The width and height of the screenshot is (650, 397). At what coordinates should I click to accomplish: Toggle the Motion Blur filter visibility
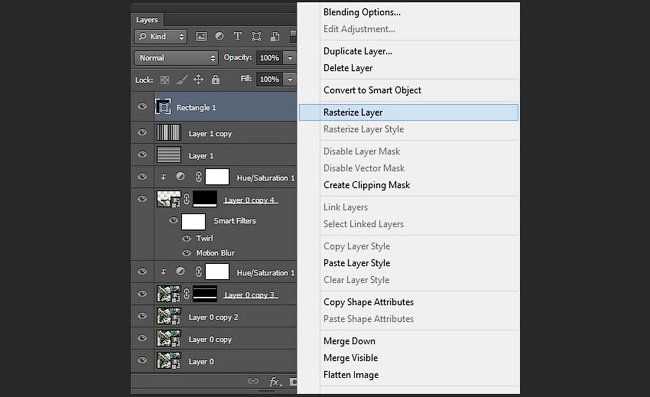click(x=187, y=253)
